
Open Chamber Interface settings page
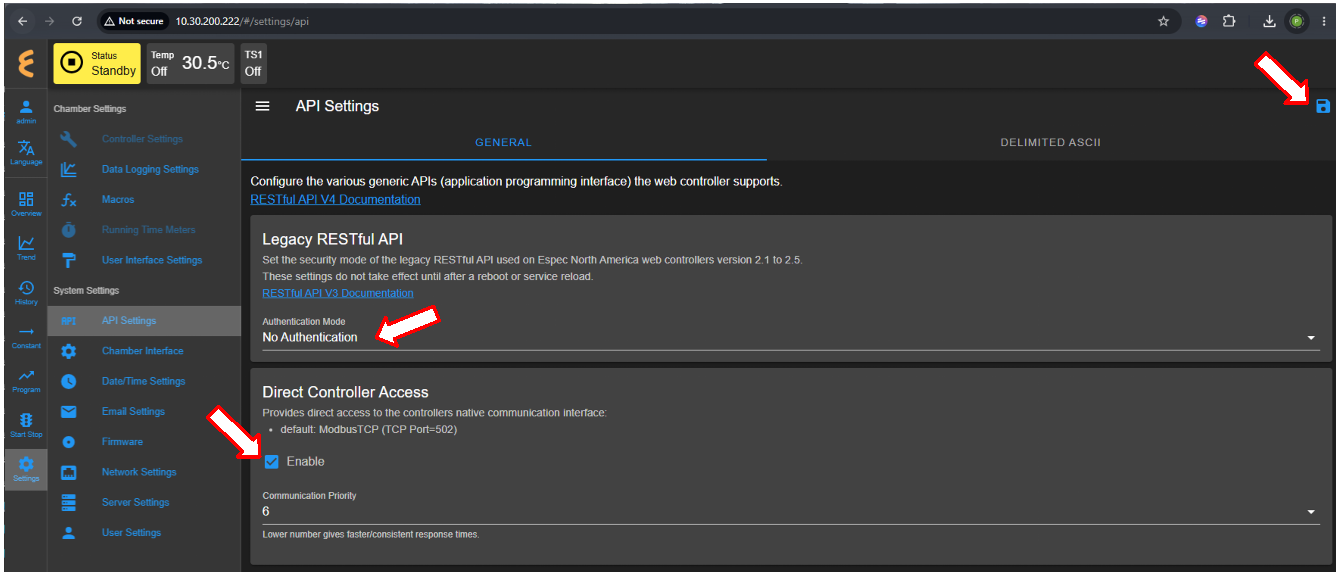click(x=143, y=351)
